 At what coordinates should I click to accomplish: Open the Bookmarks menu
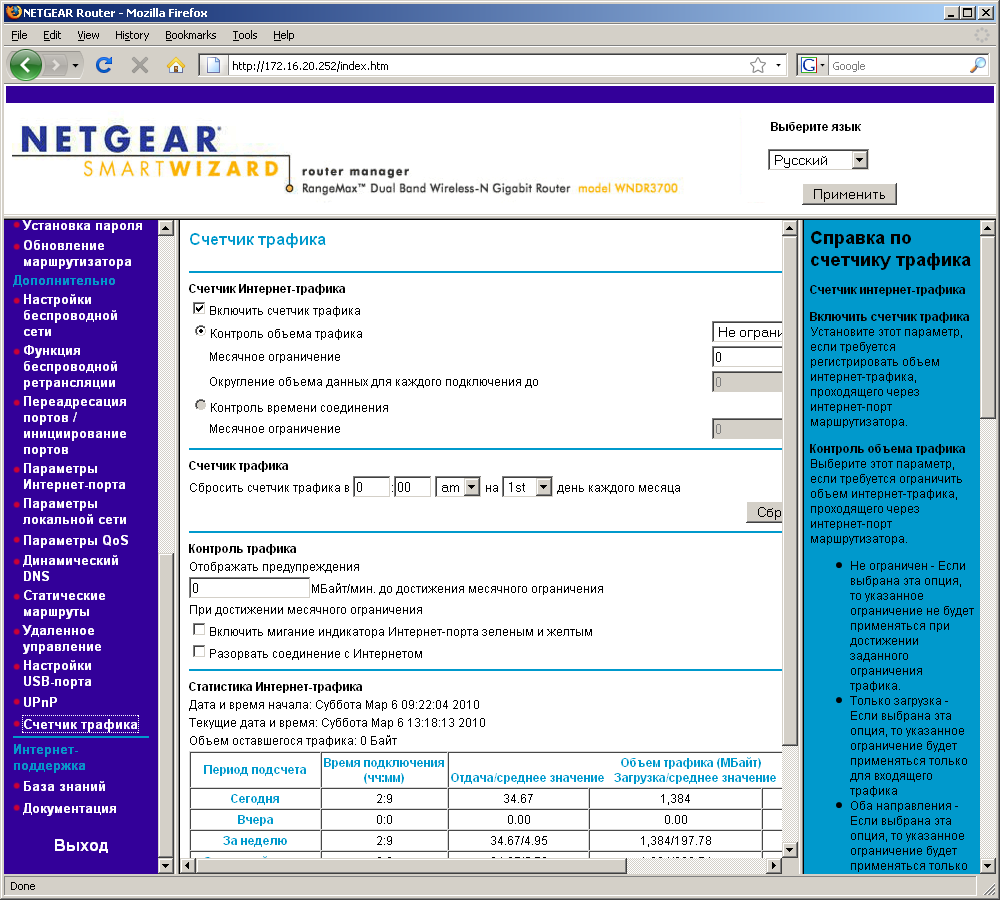coord(191,35)
